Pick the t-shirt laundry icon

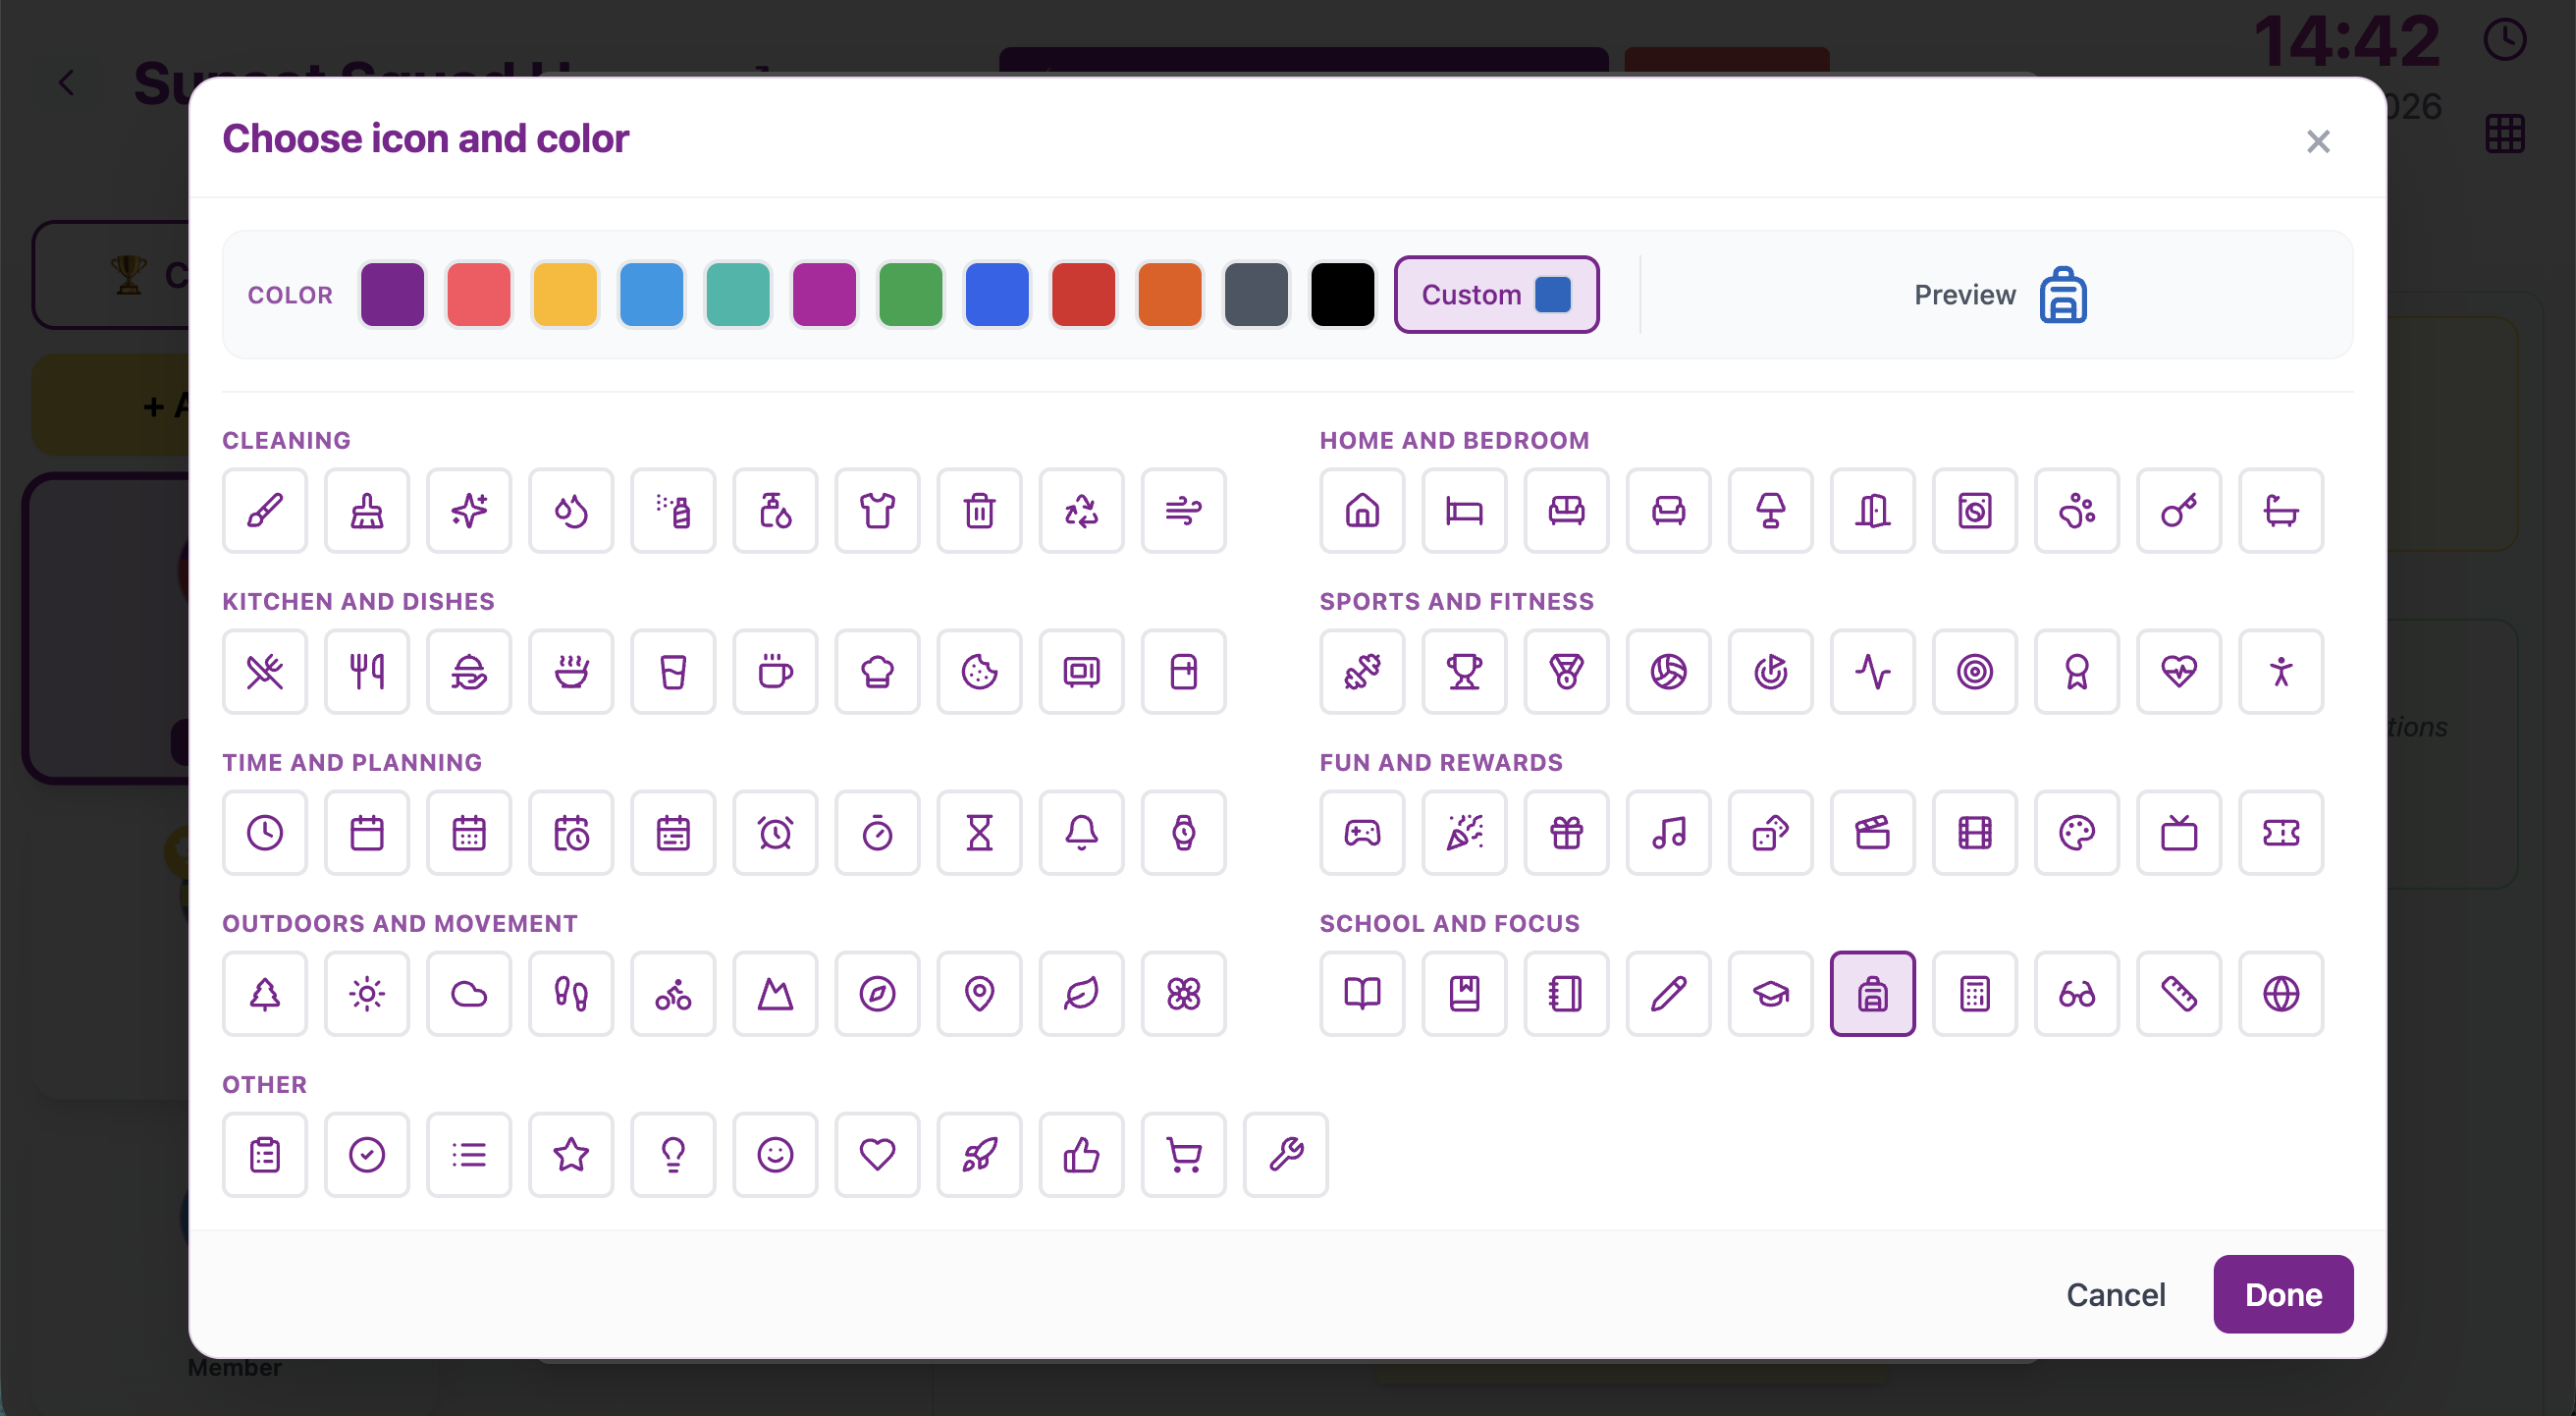(877, 511)
